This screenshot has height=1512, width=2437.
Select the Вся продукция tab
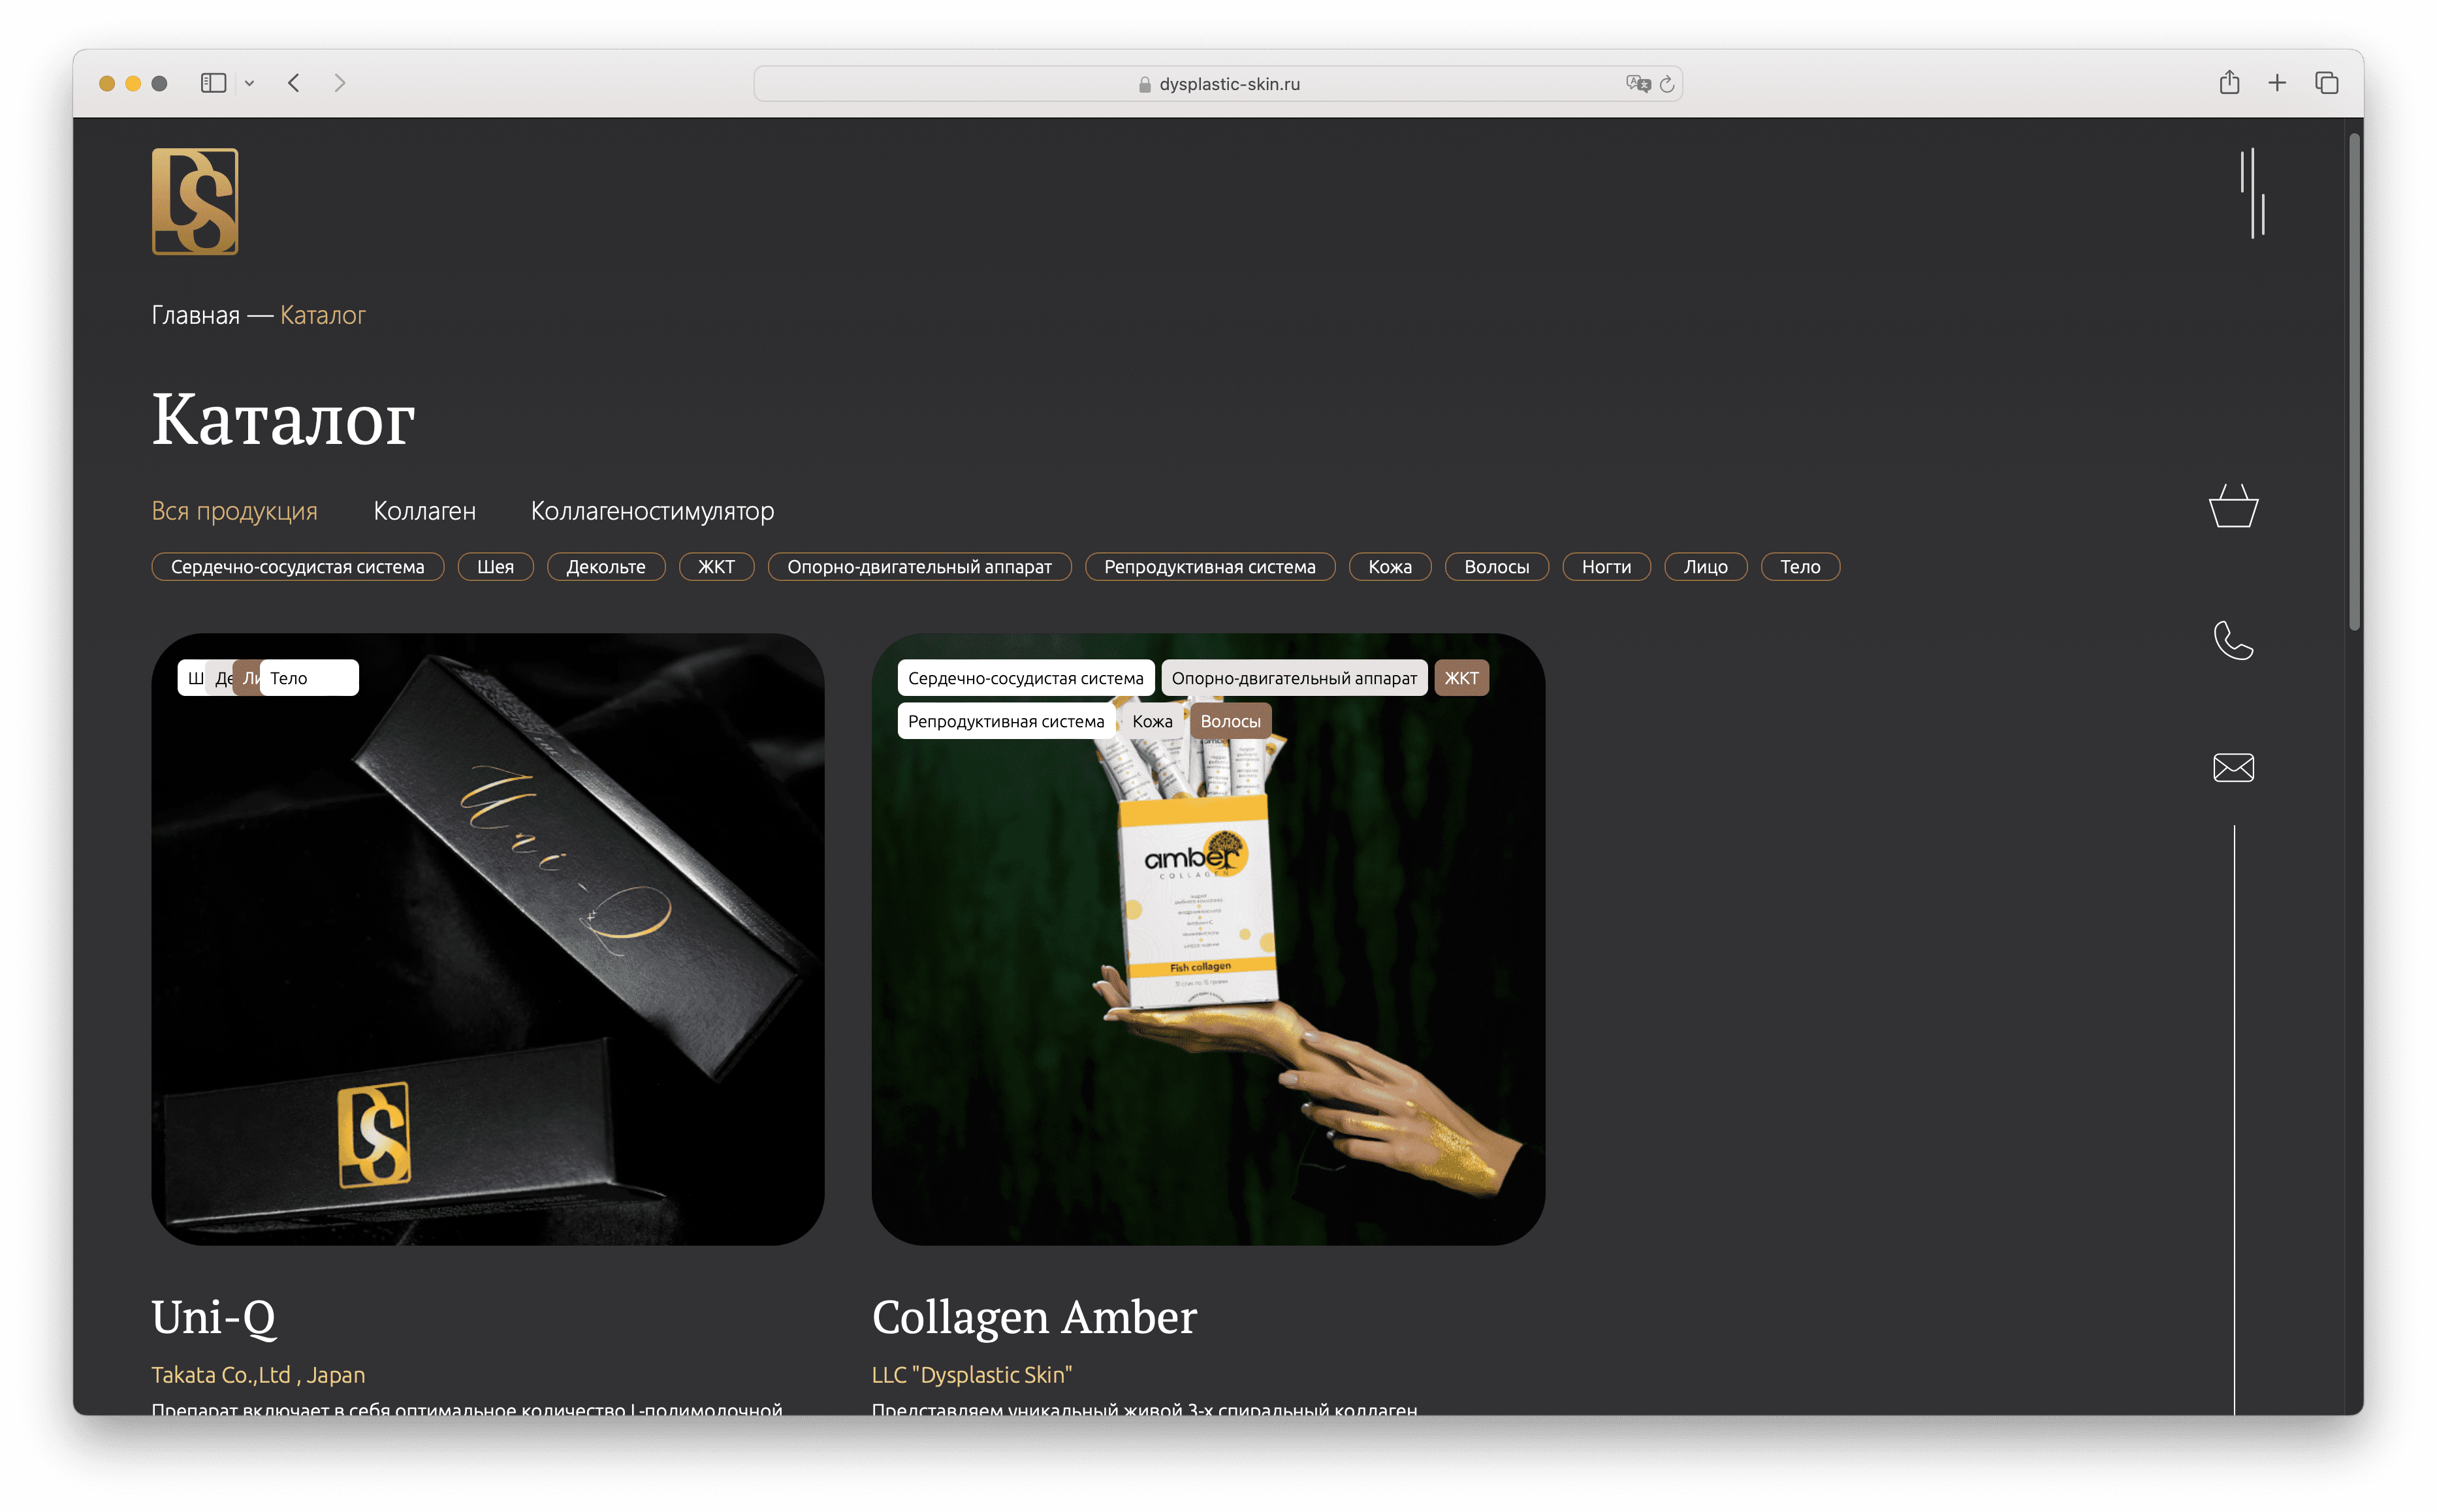234,511
